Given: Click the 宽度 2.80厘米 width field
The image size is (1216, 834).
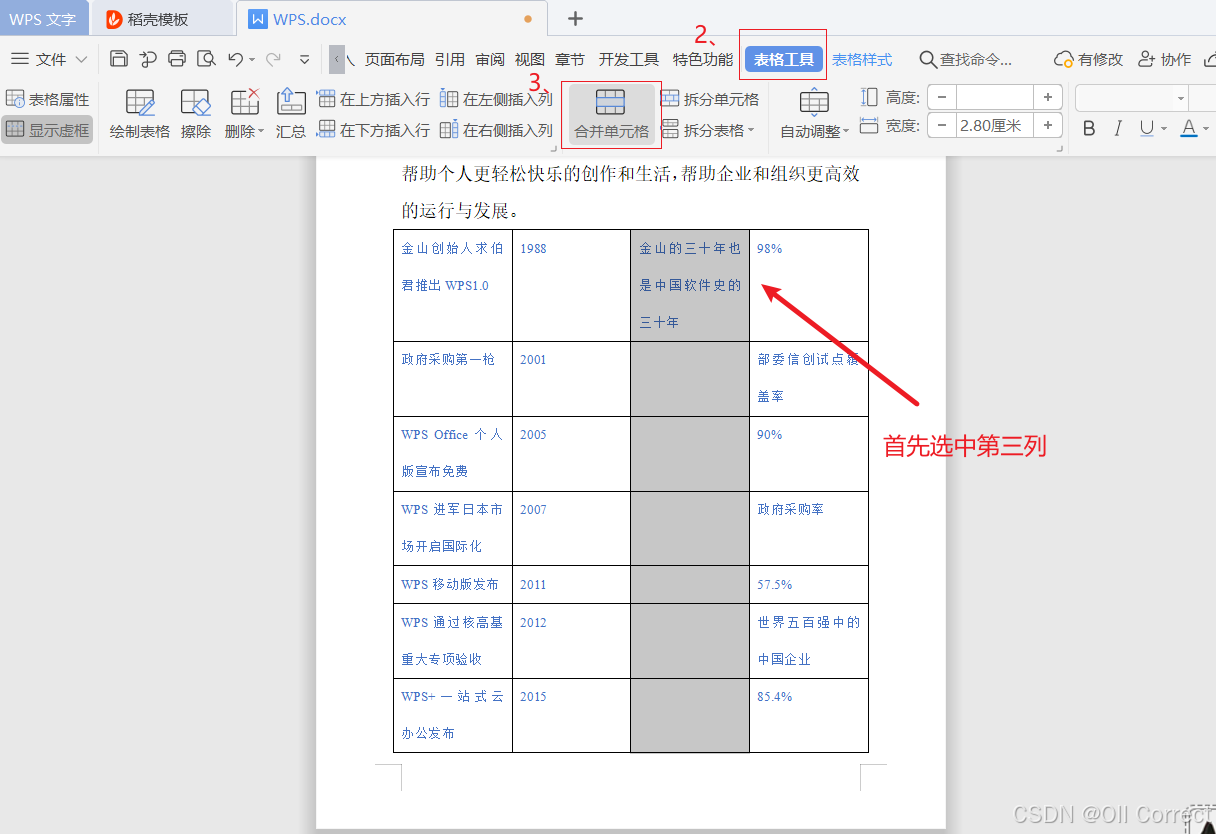Looking at the screenshot, I should coord(994,125).
